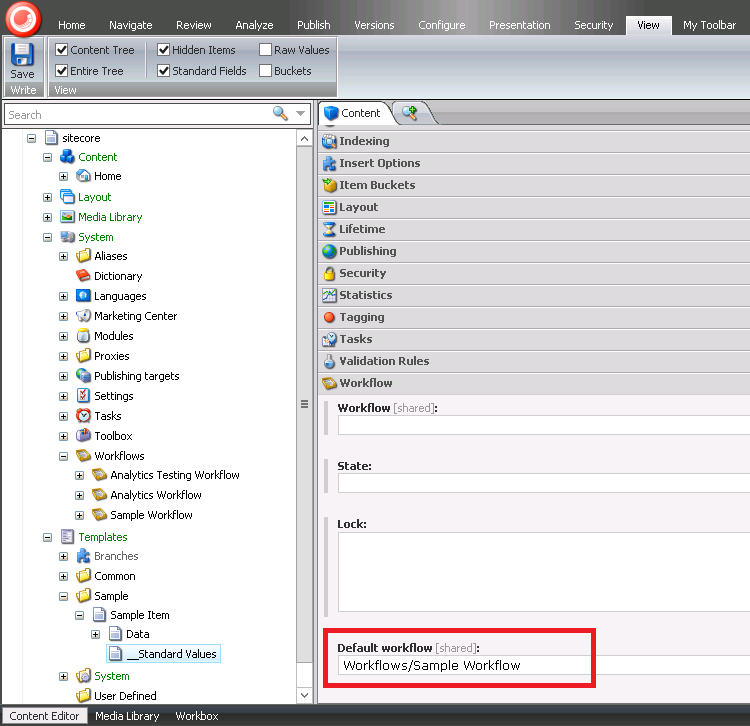Viewport: 750px width, 726px height.
Task: Click the tree scrollbar up arrow
Action: coord(305,139)
